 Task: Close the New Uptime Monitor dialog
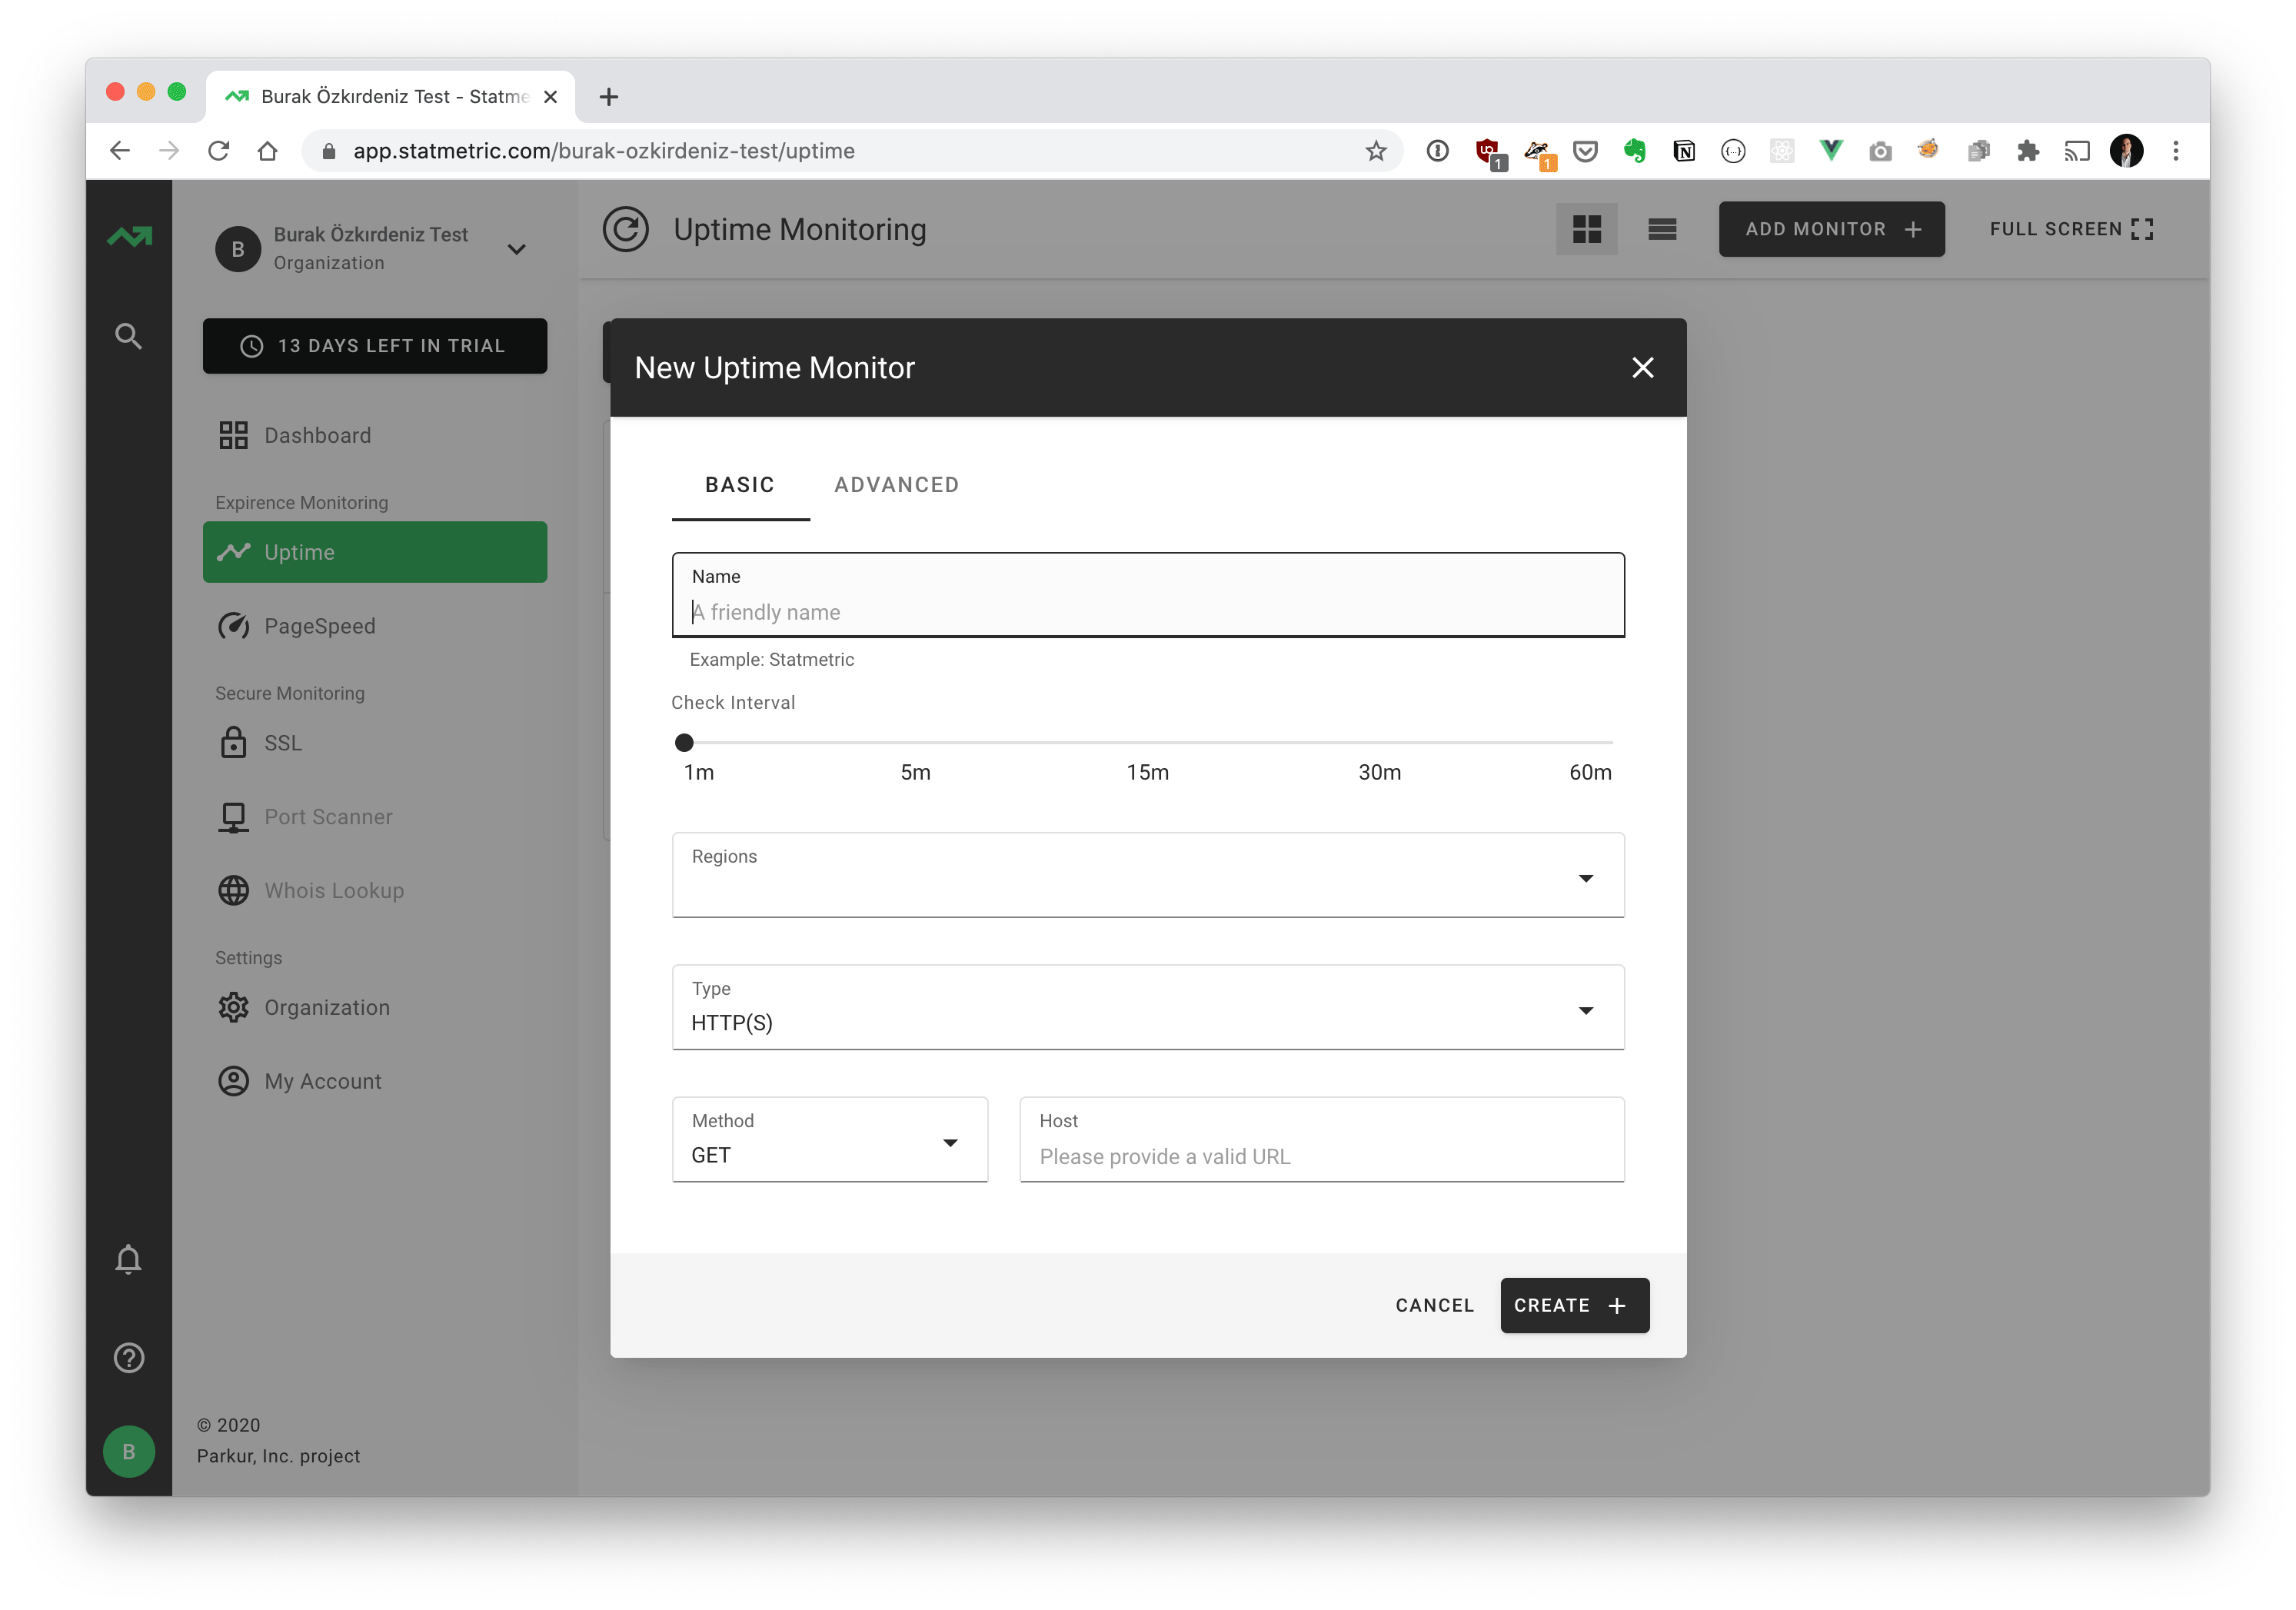click(x=1642, y=368)
